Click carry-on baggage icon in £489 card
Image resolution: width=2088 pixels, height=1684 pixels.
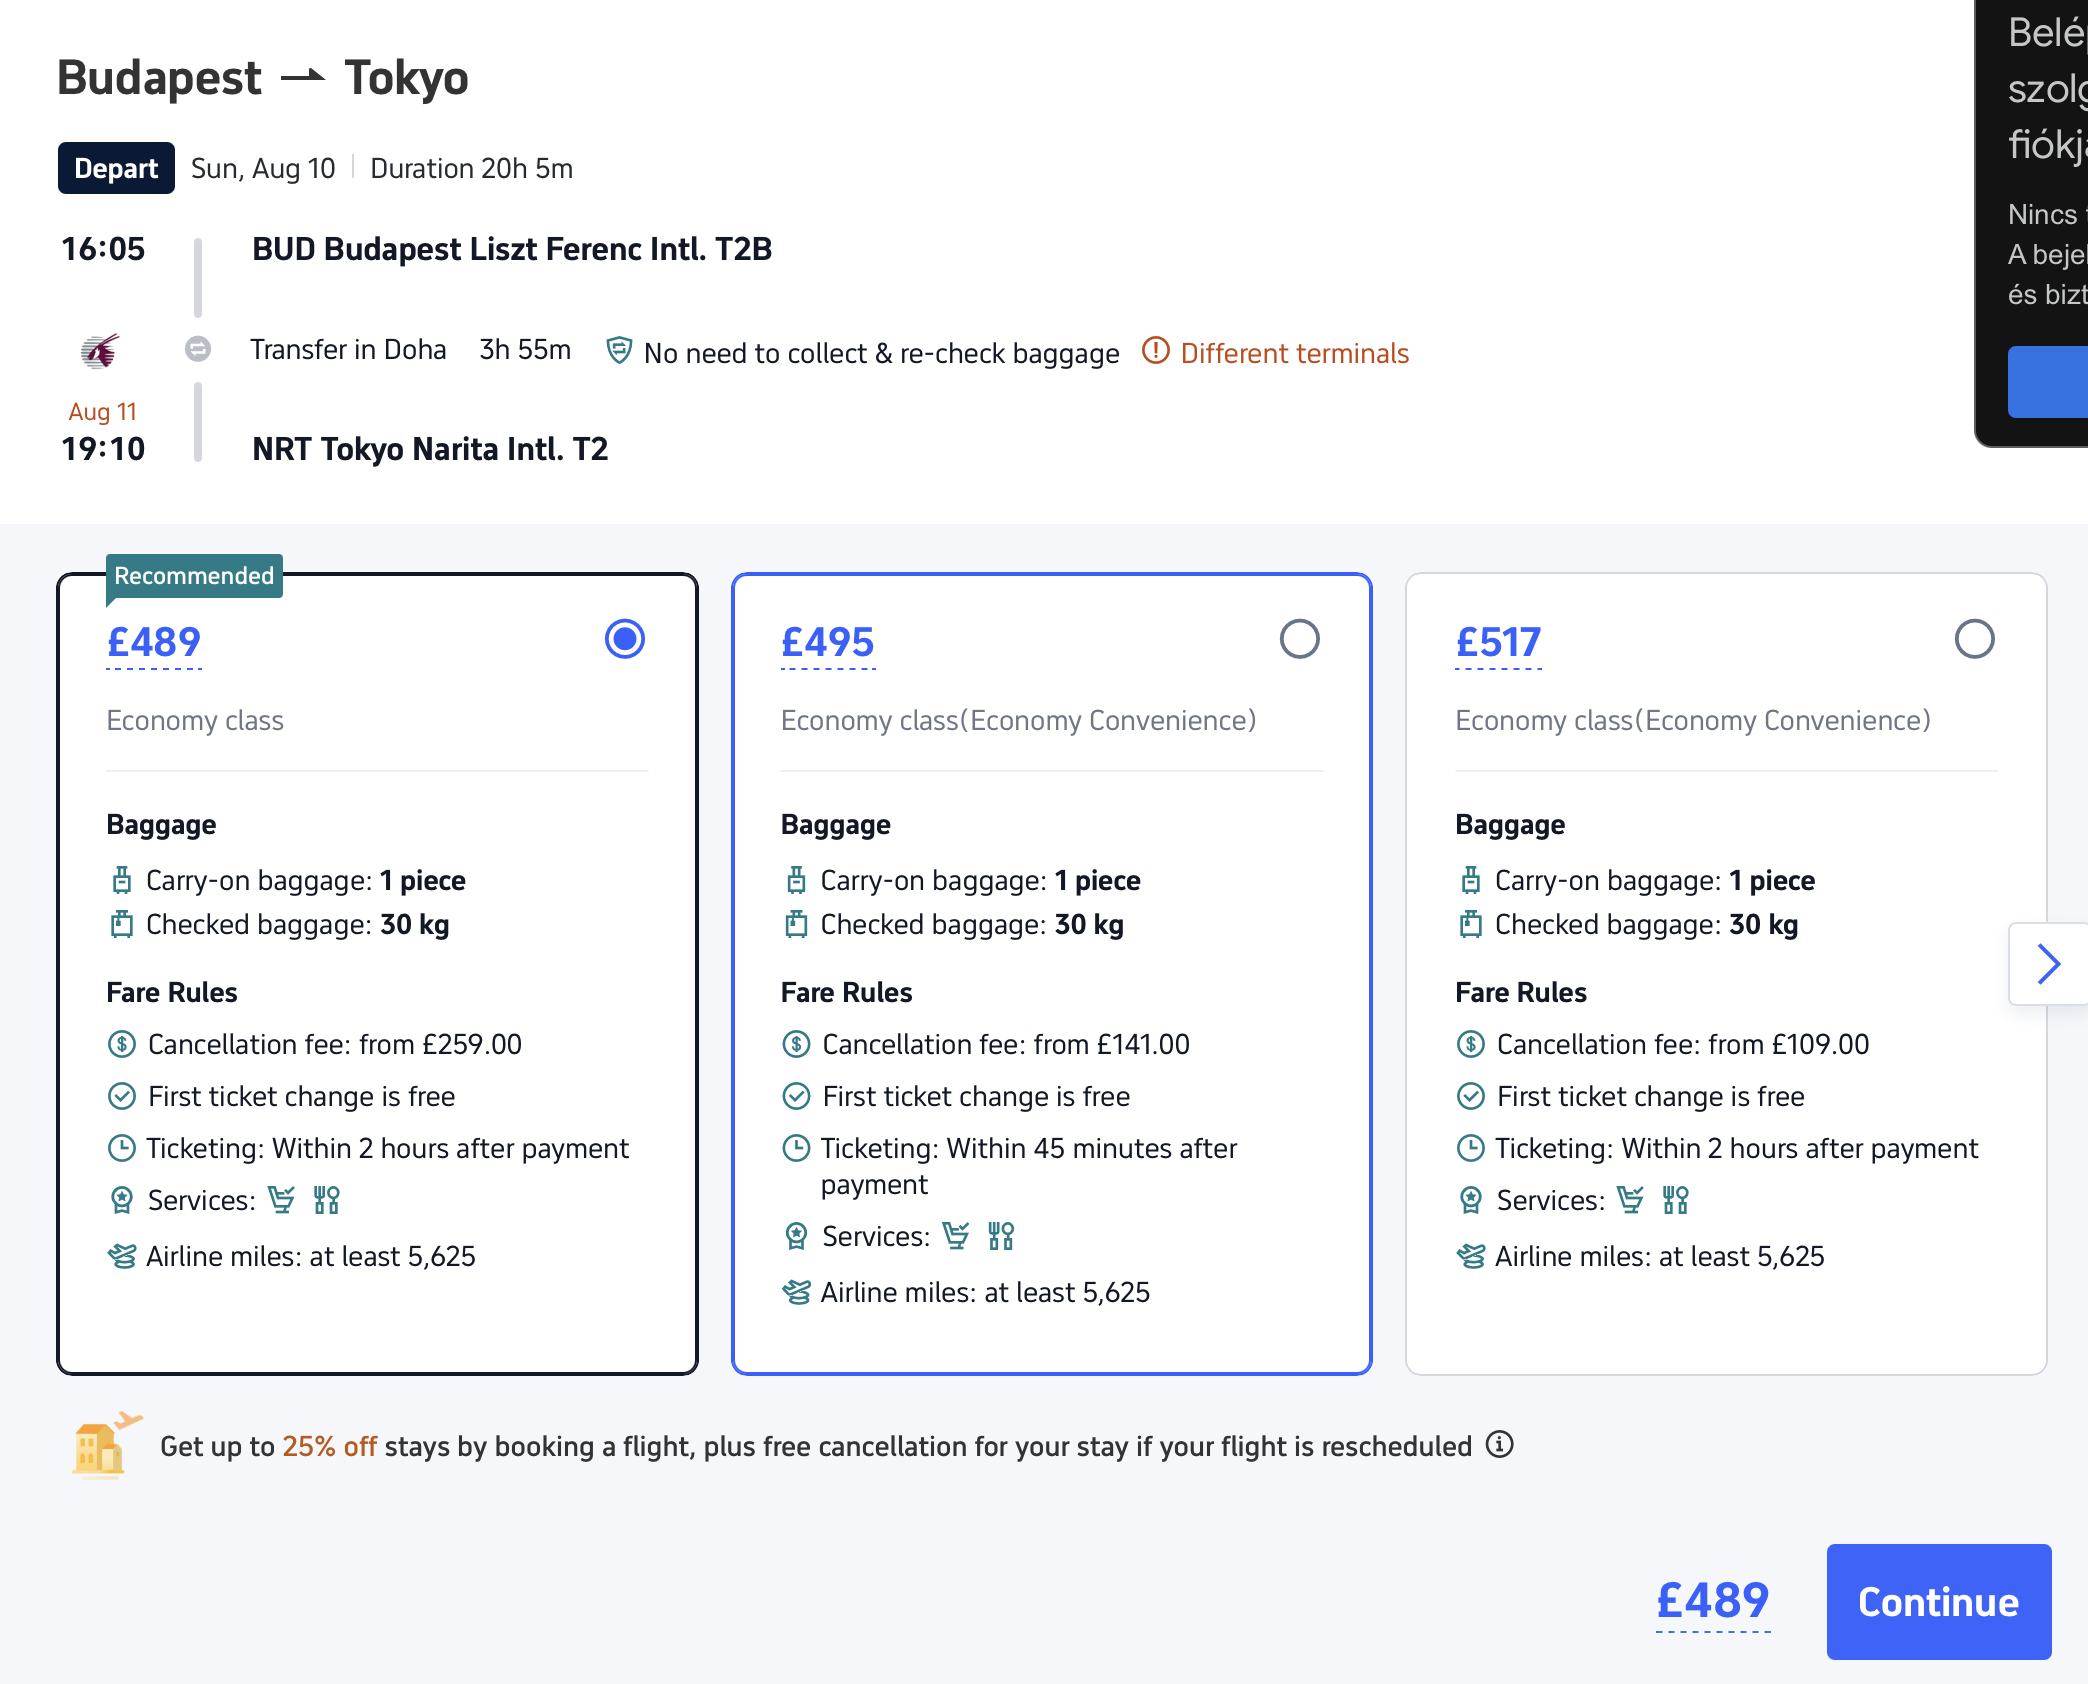[x=121, y=880]
